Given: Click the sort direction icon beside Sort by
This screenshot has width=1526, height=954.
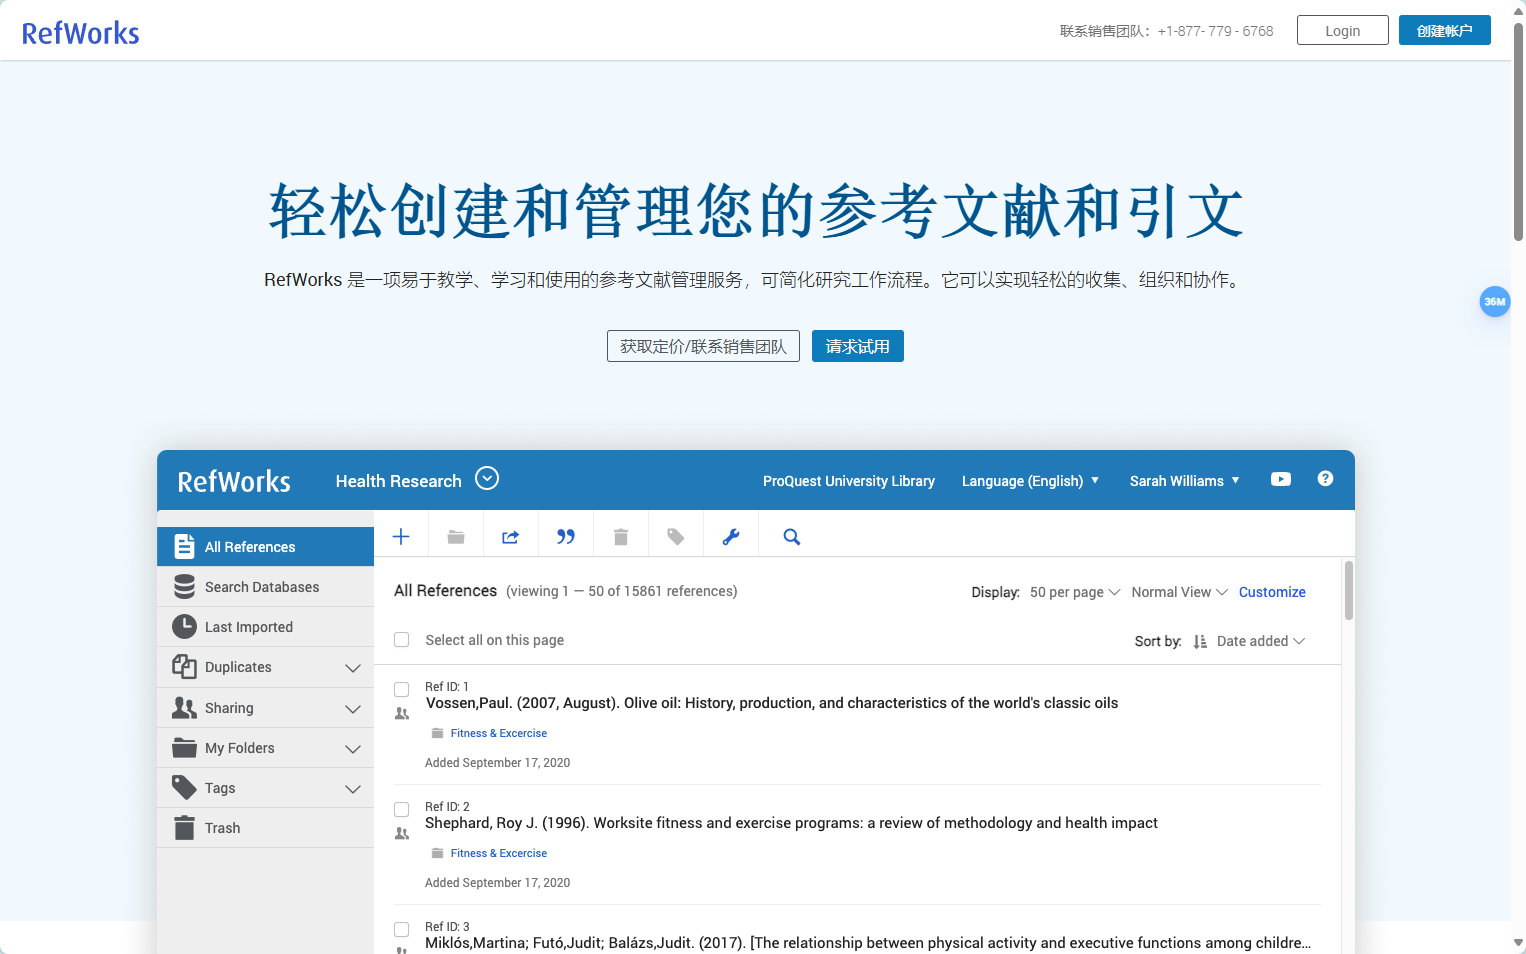Looking at the screenshot, I should (1200, 642).
